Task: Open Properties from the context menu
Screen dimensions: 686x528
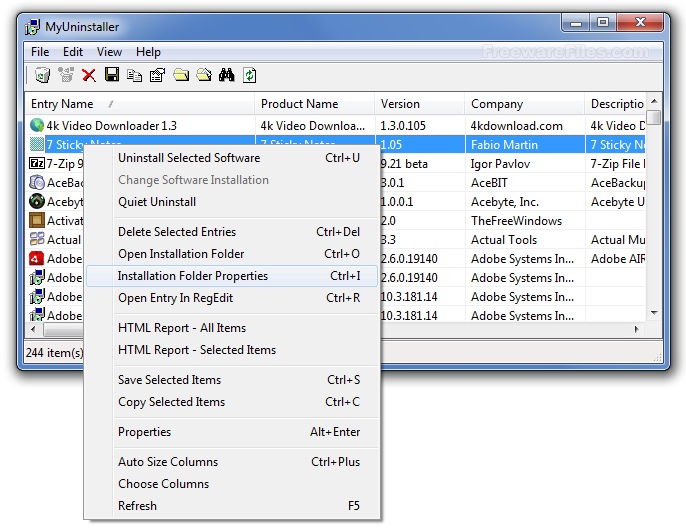Action: tap(232, 432)
